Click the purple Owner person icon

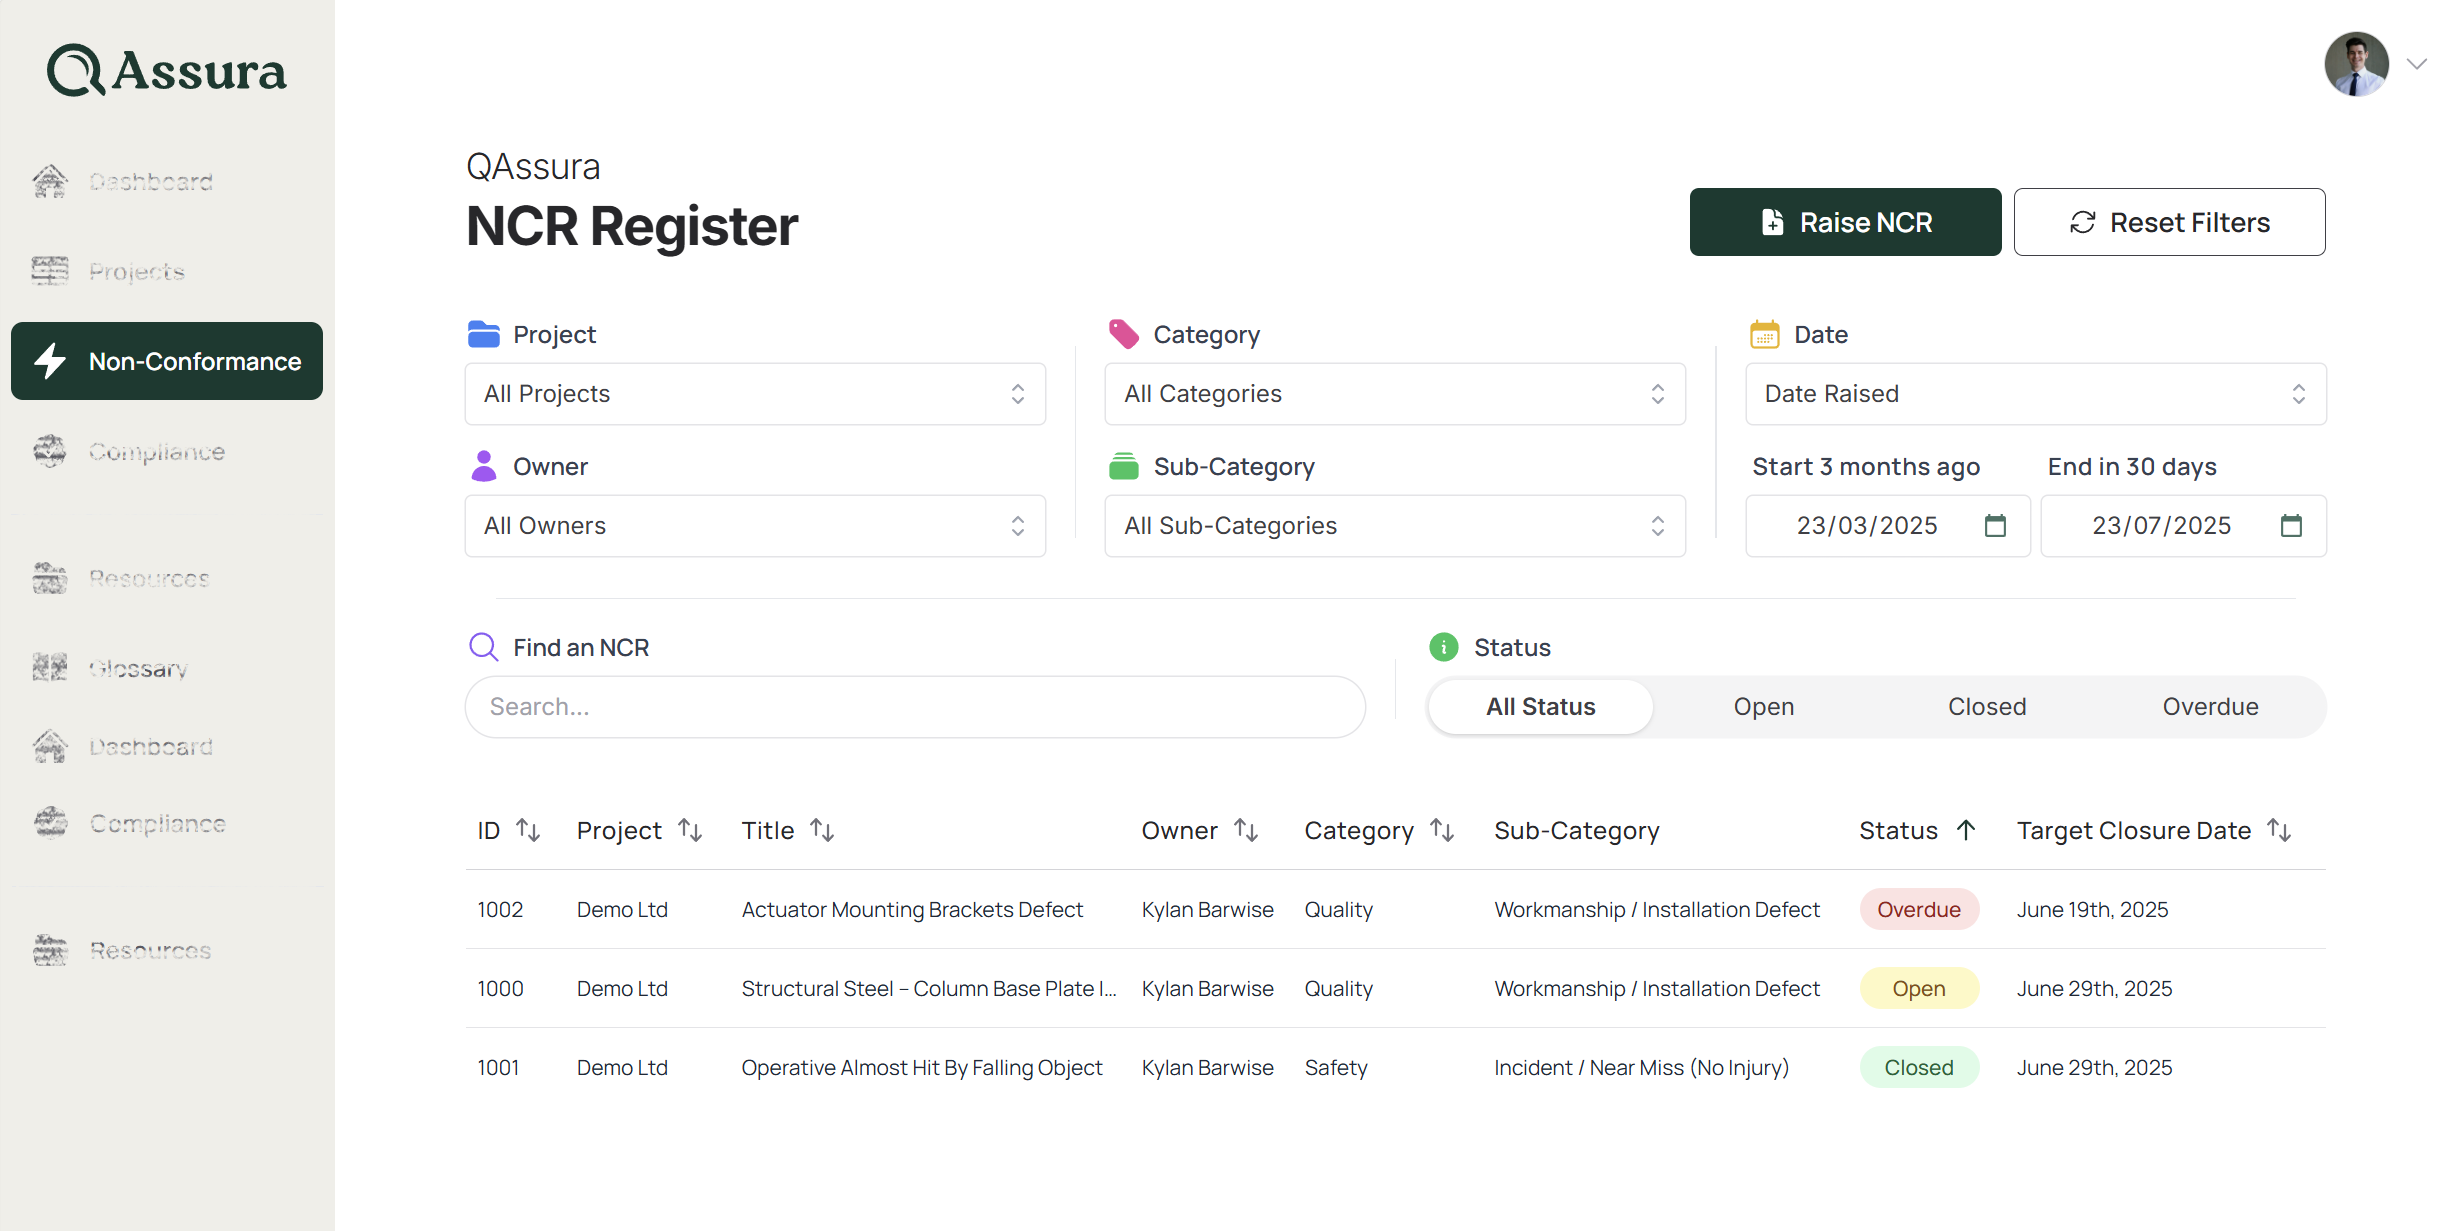tap(484, 466)
